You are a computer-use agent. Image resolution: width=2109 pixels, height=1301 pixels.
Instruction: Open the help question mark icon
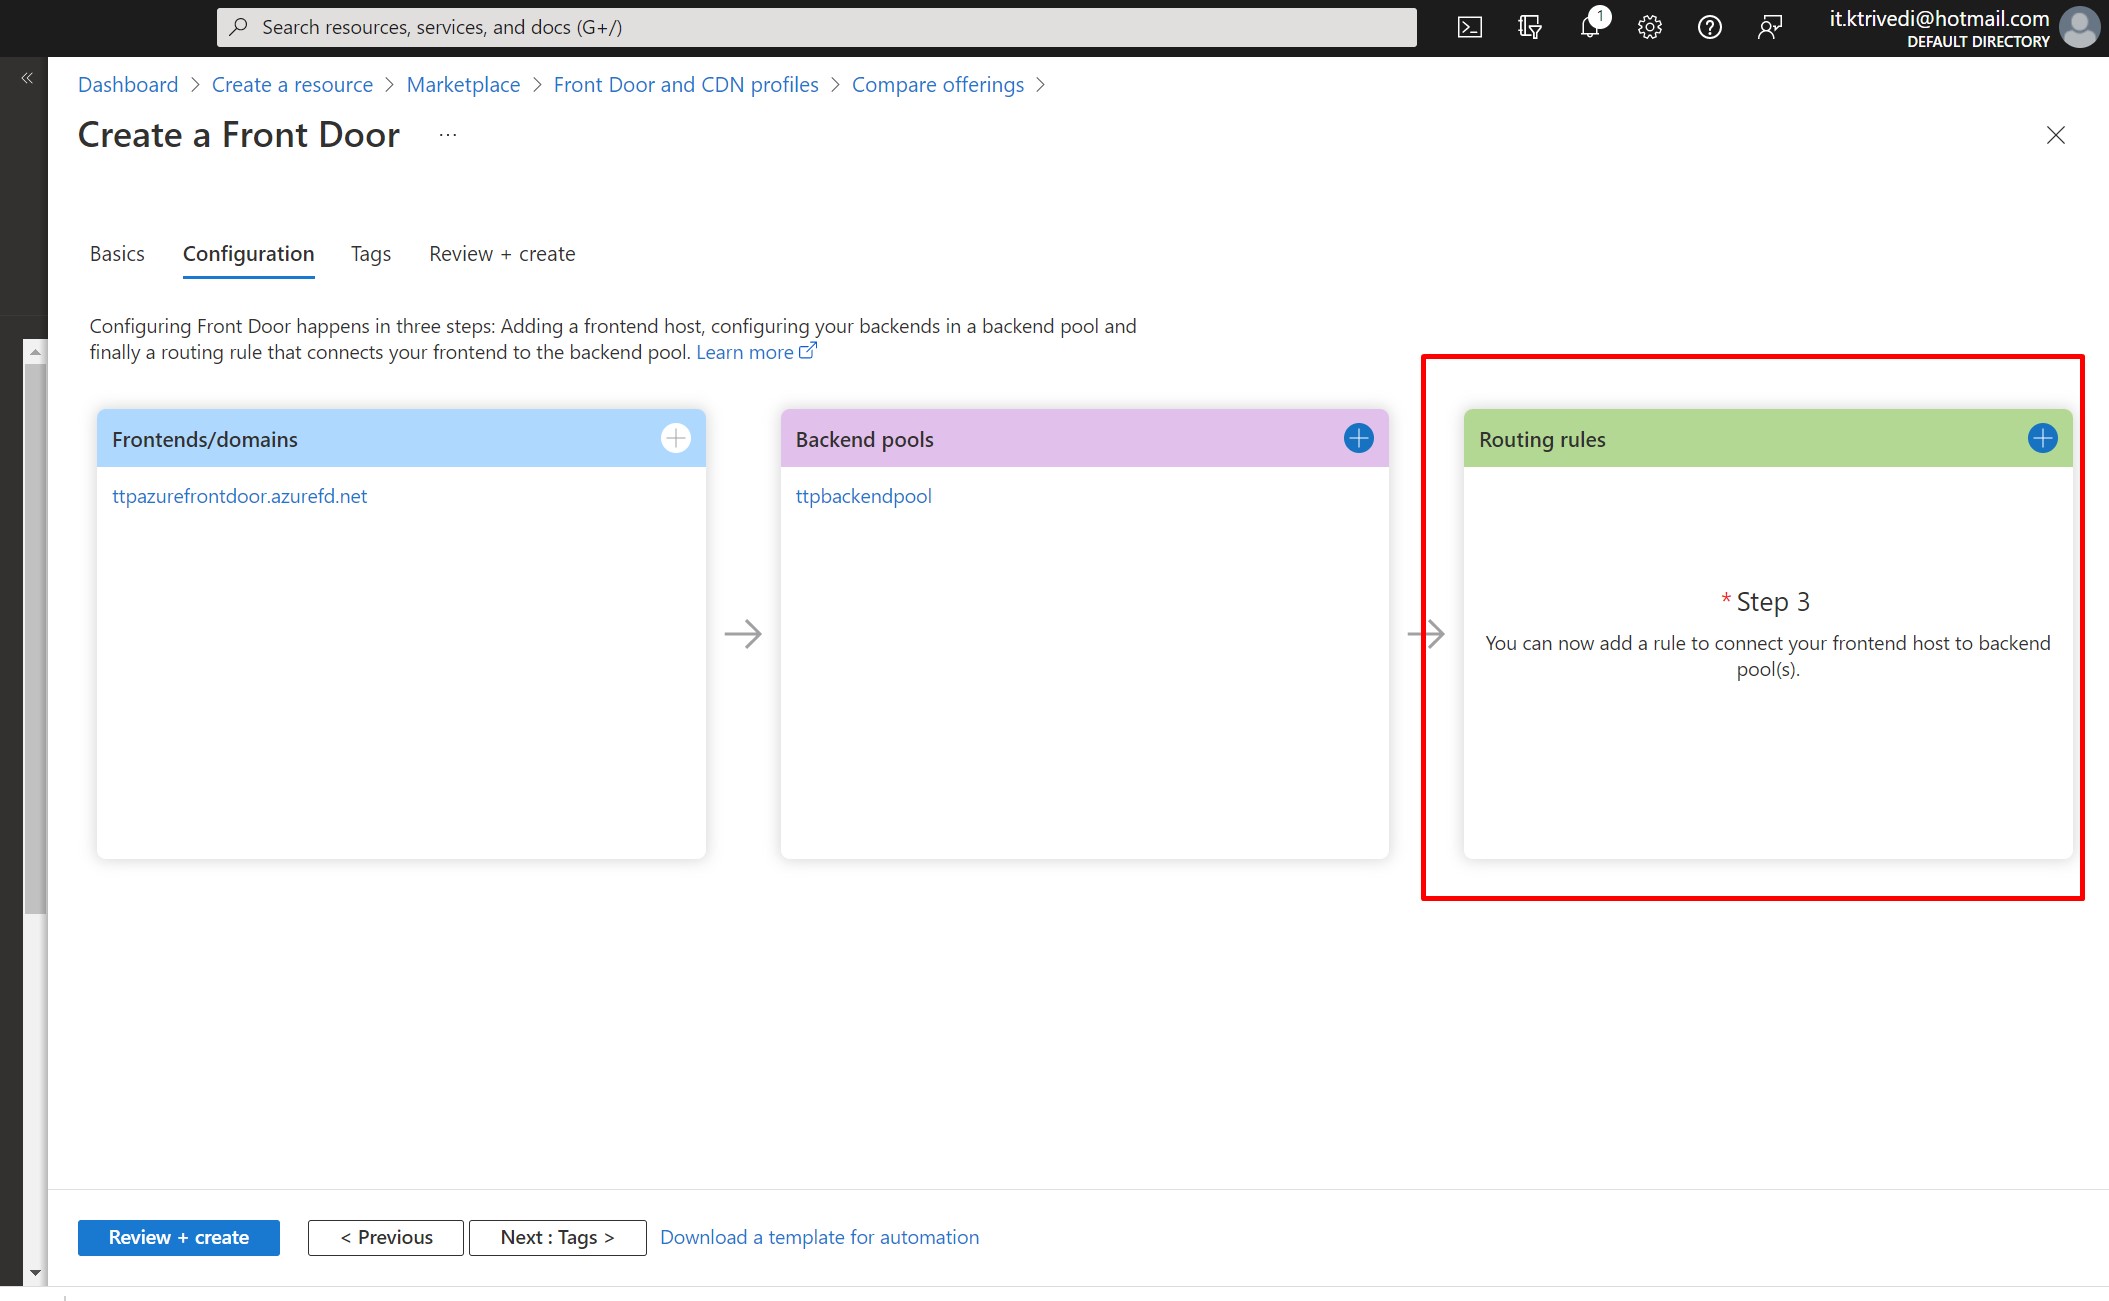1709,27
